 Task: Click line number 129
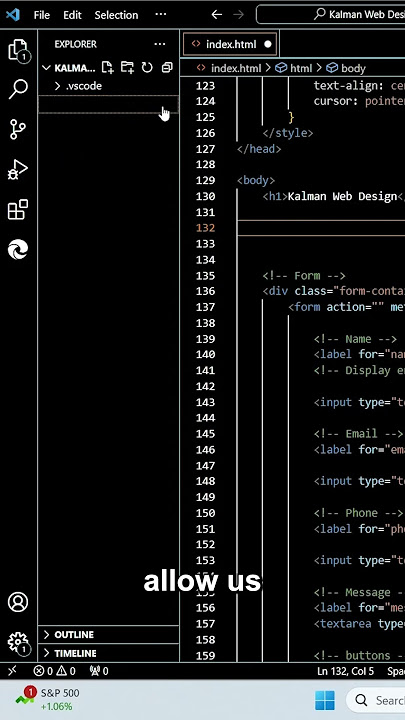205,180
